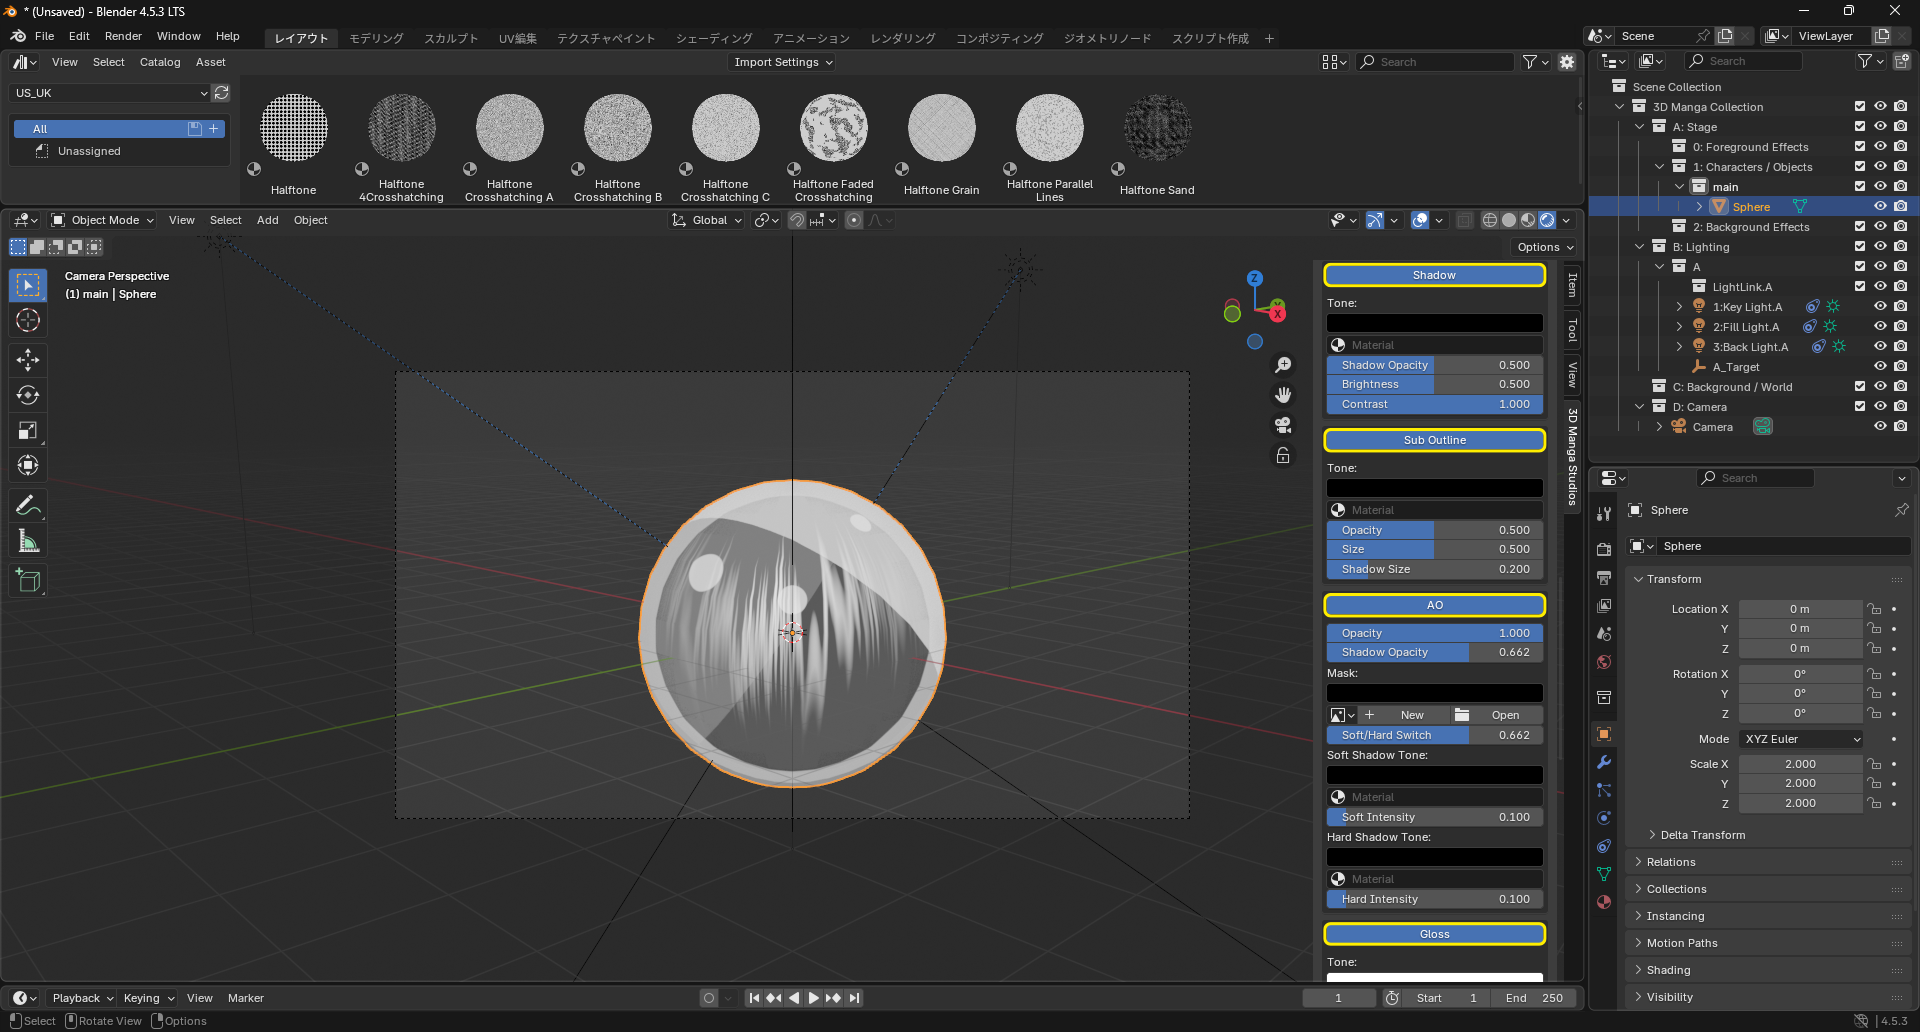Hide 1:Key Light.A in the viewport
Viewport: 1920px width, 1032px height.
tap(1880, 307)
